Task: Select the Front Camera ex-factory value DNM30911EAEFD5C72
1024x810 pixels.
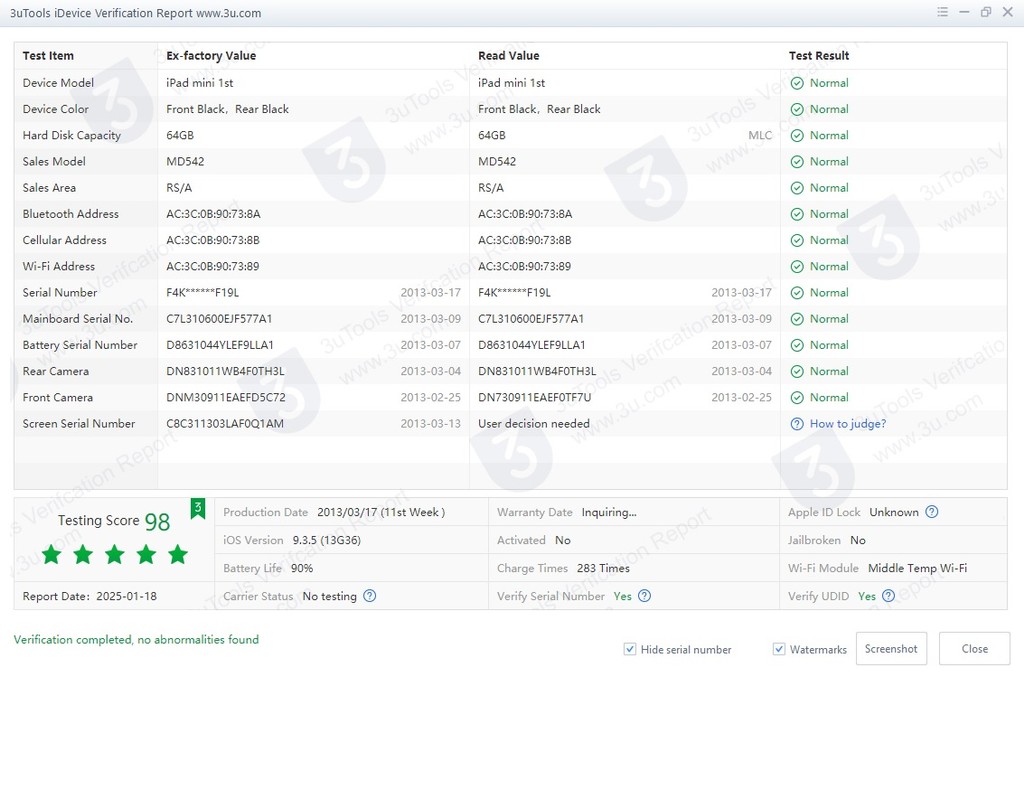Action: 225,397
